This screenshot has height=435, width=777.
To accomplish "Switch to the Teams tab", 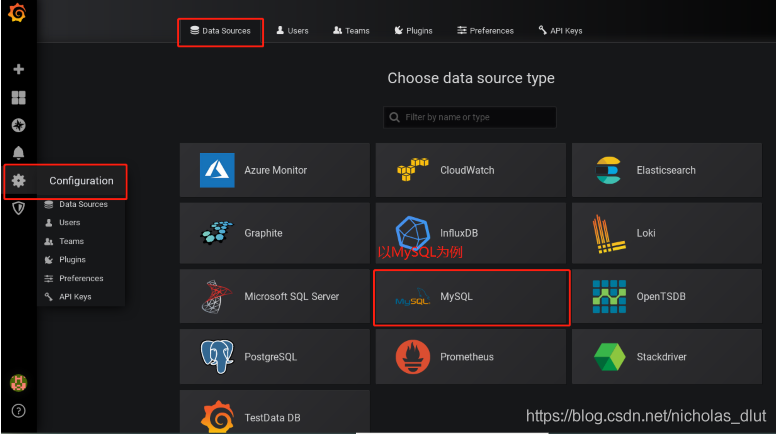I will 351,31.
